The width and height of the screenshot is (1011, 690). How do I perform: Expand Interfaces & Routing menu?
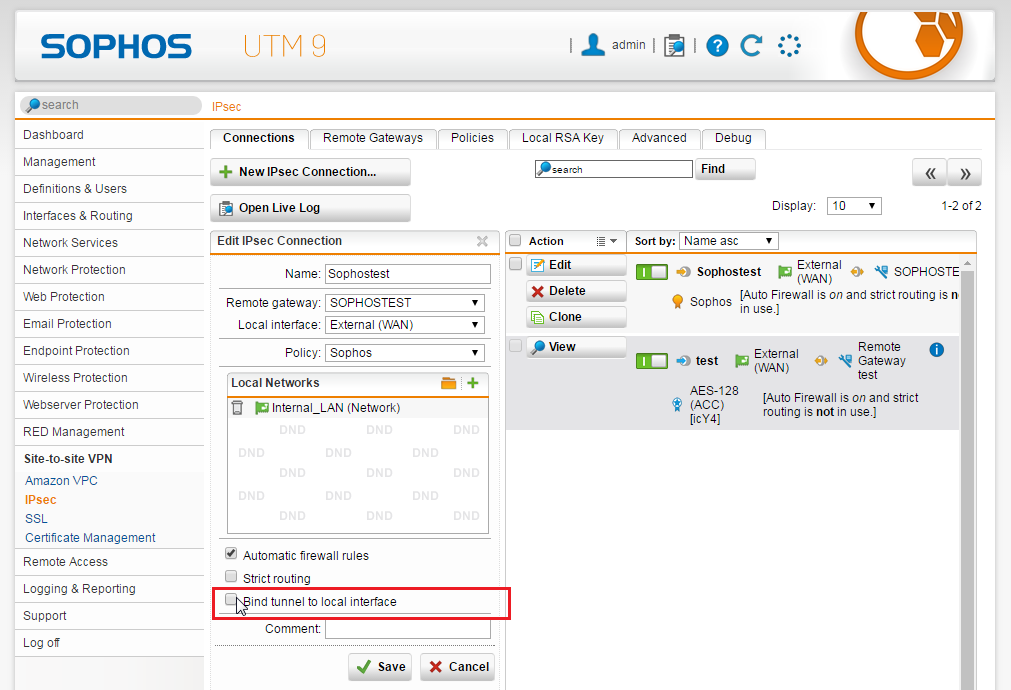click(x=78, y=216)
